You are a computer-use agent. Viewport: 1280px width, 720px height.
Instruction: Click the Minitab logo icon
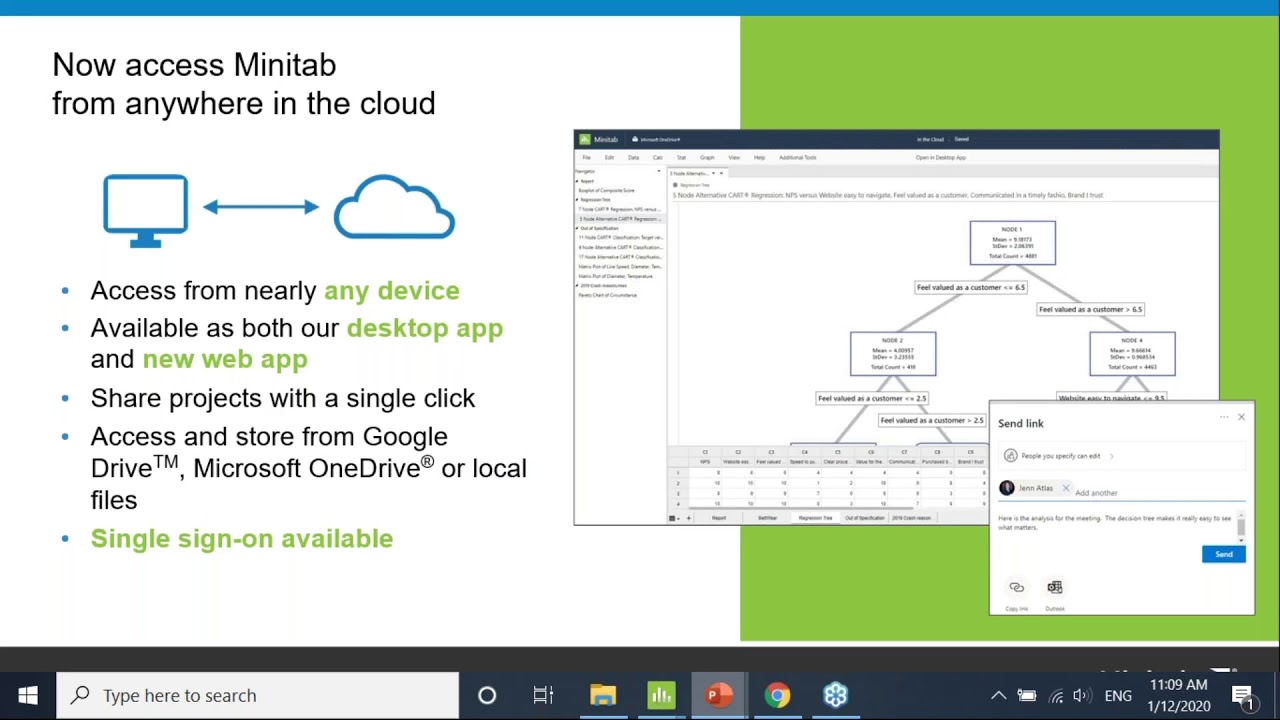click(x=585, y=140)
